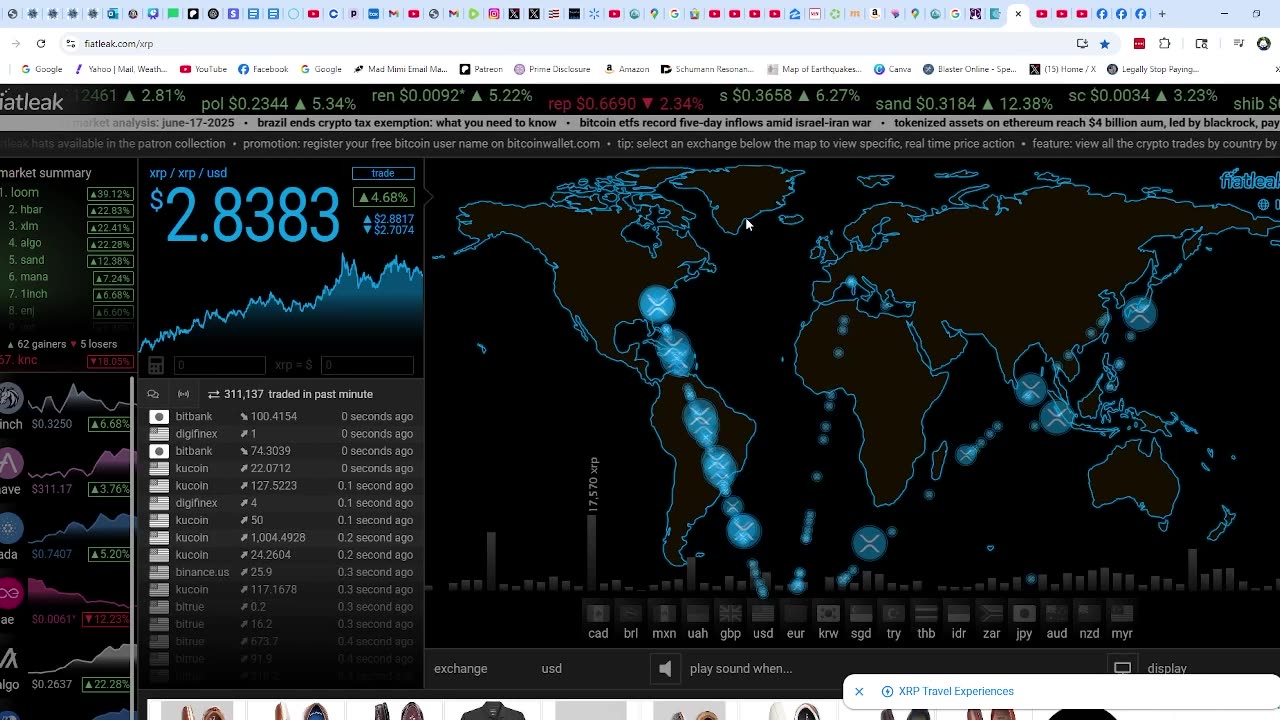Image resolution: width=1280 pixels, height=720 pixels.
Task: Click the xrp price chart
Action: (281, 302)
